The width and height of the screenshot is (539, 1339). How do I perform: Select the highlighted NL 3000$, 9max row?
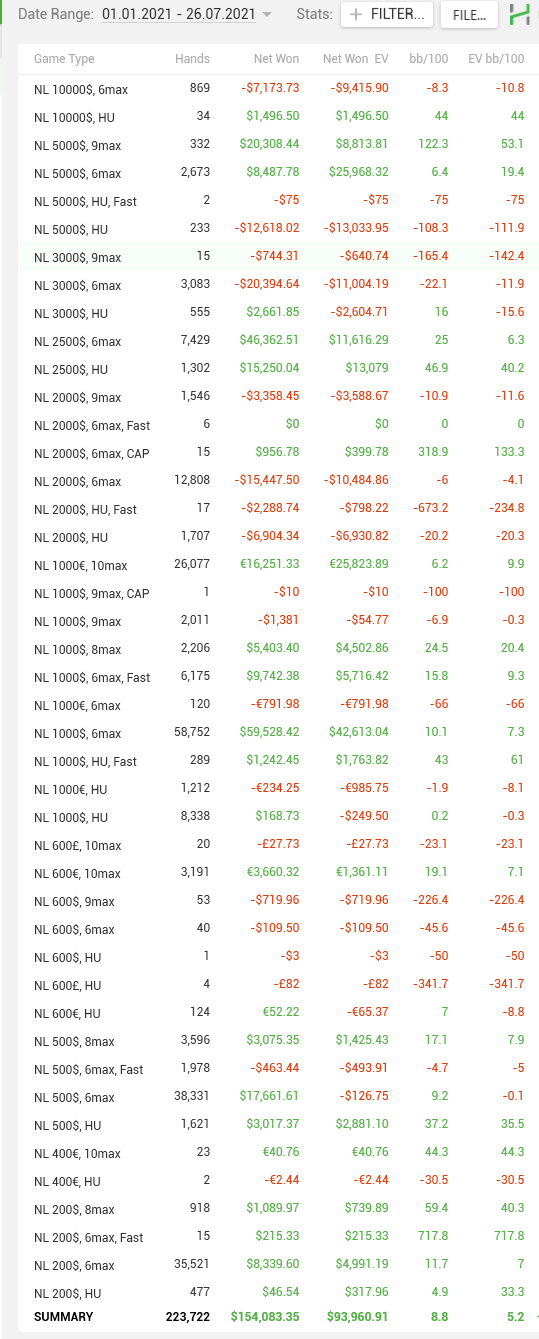(278, 257)
